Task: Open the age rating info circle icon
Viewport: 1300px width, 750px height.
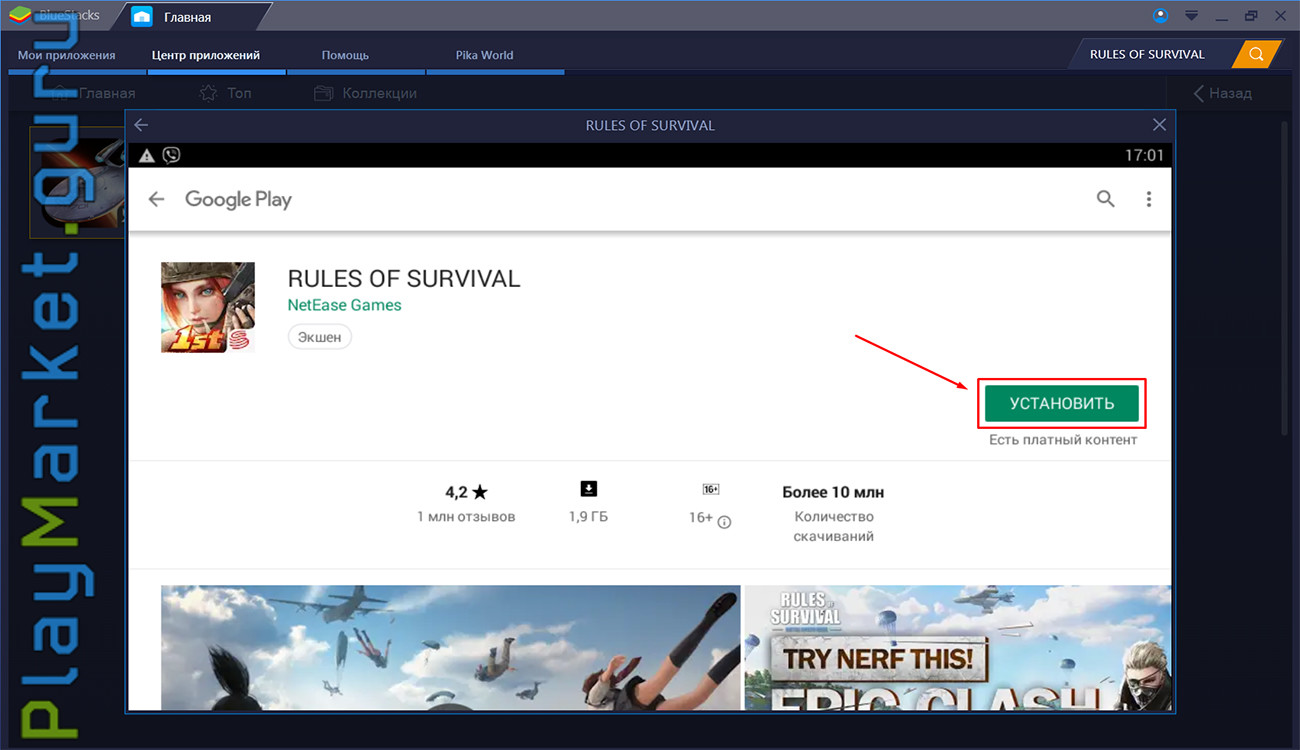Action: 724,521
